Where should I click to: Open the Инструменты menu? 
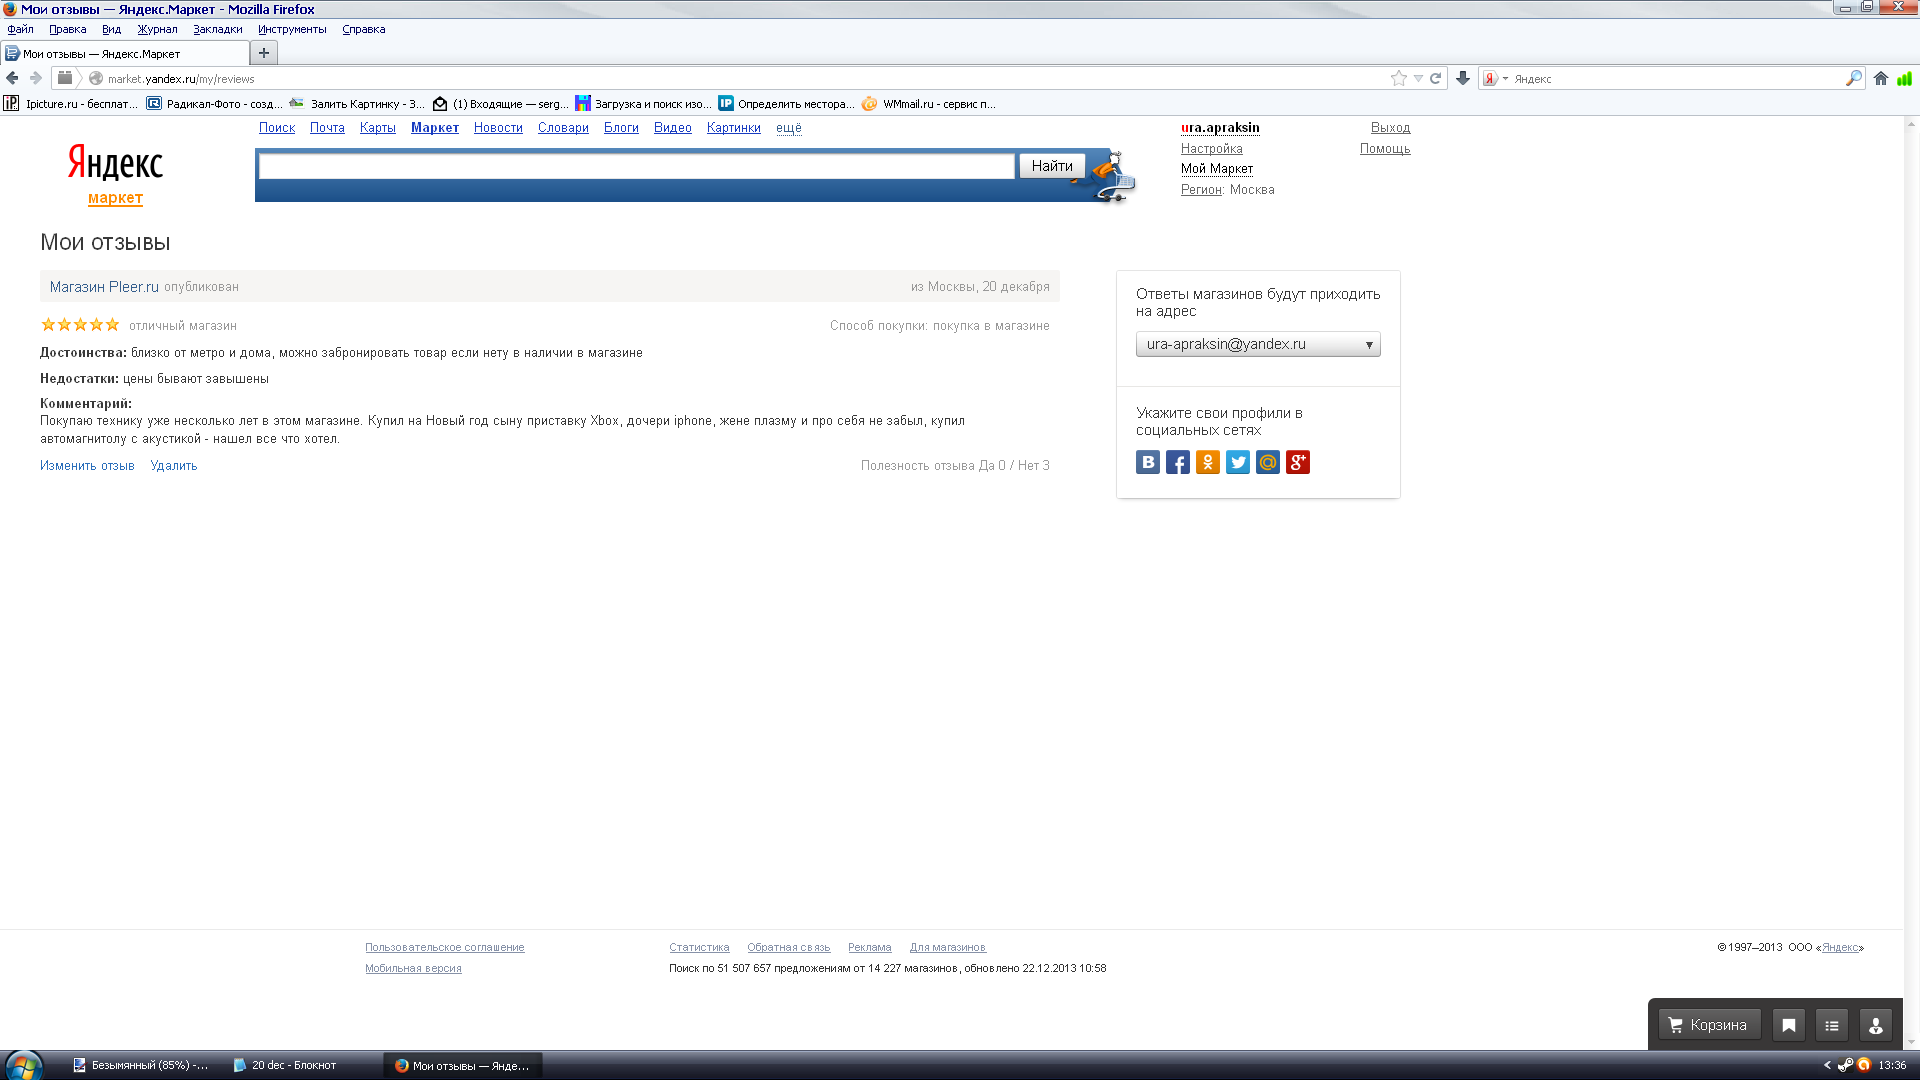pos(291,29)
